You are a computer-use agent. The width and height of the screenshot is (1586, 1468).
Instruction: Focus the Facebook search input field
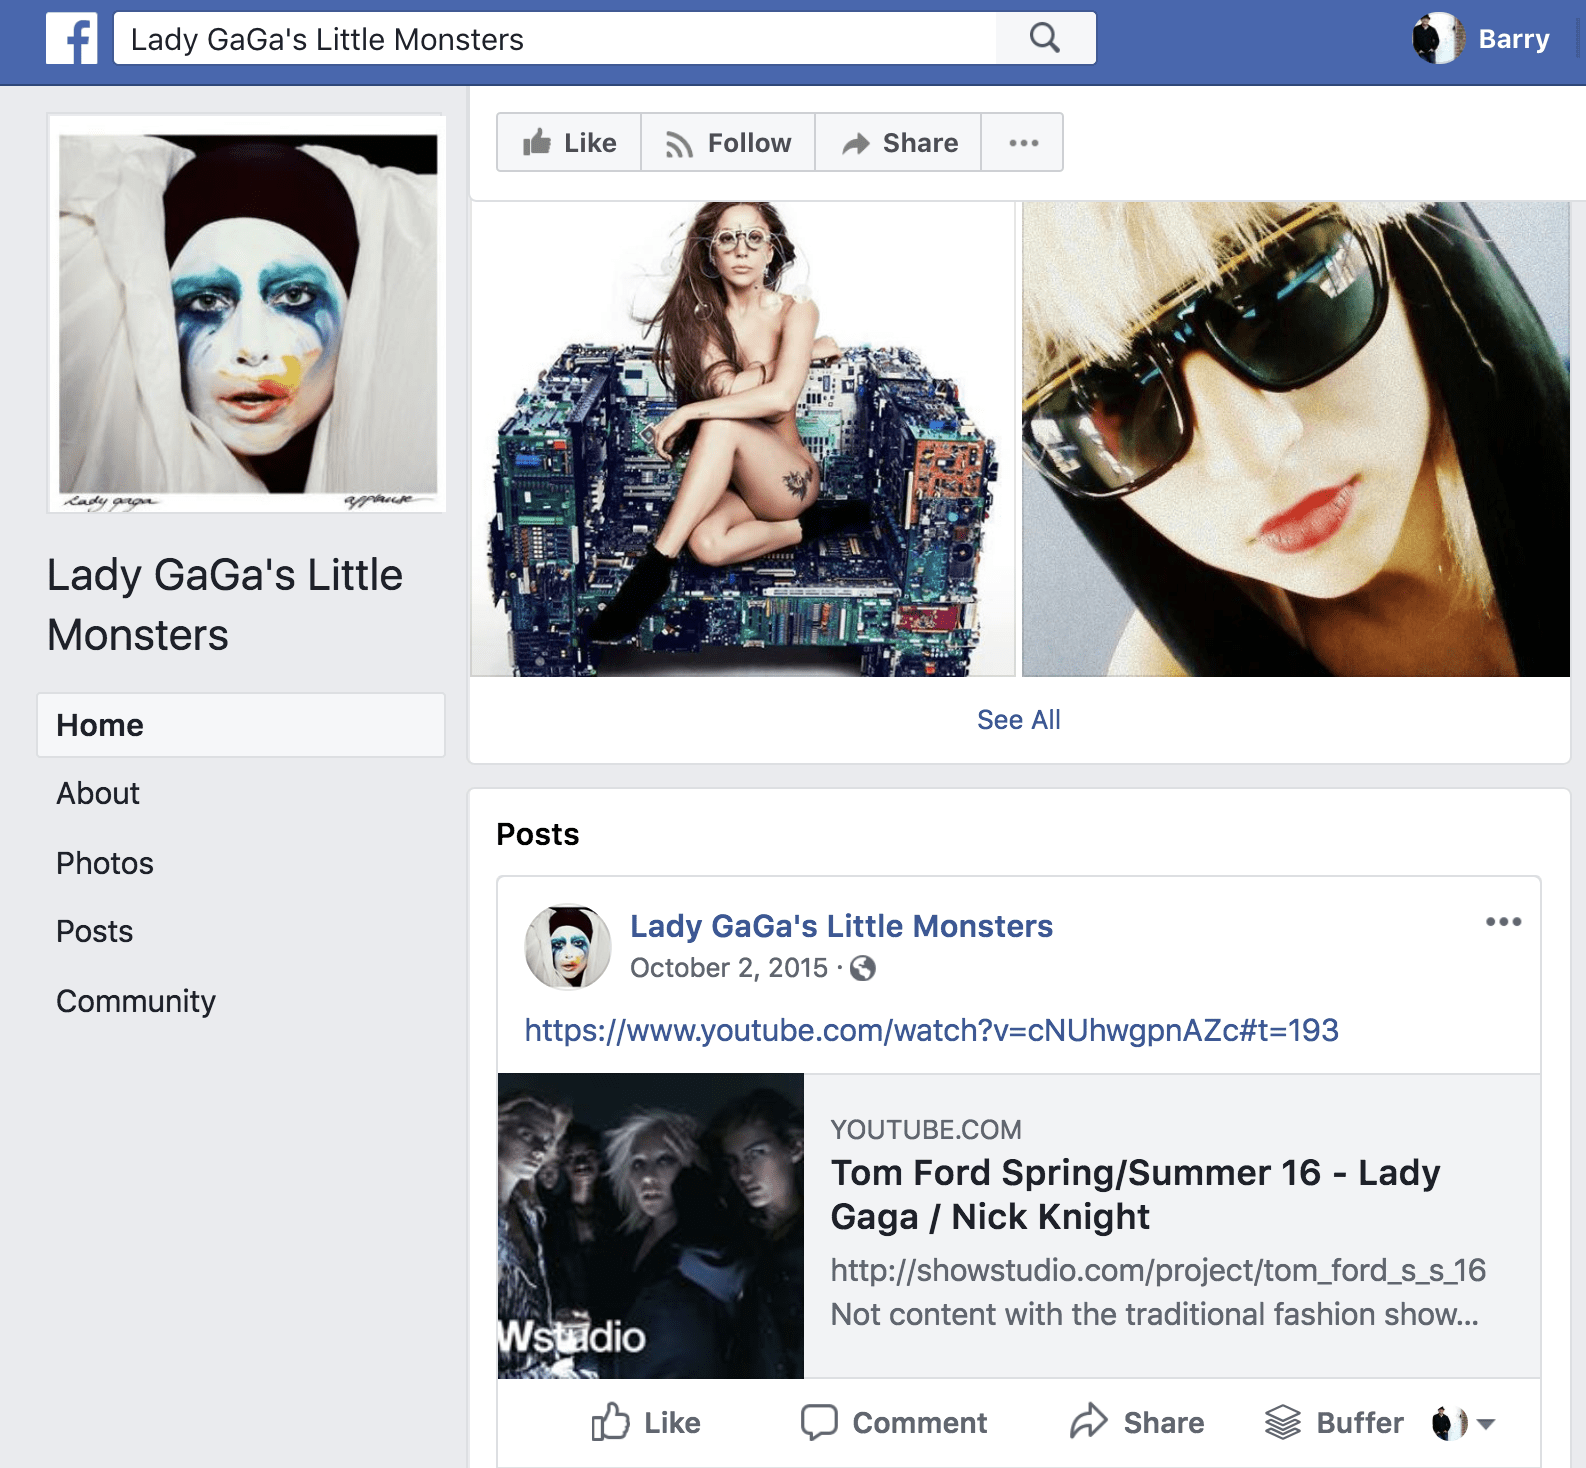click(555, 39)
